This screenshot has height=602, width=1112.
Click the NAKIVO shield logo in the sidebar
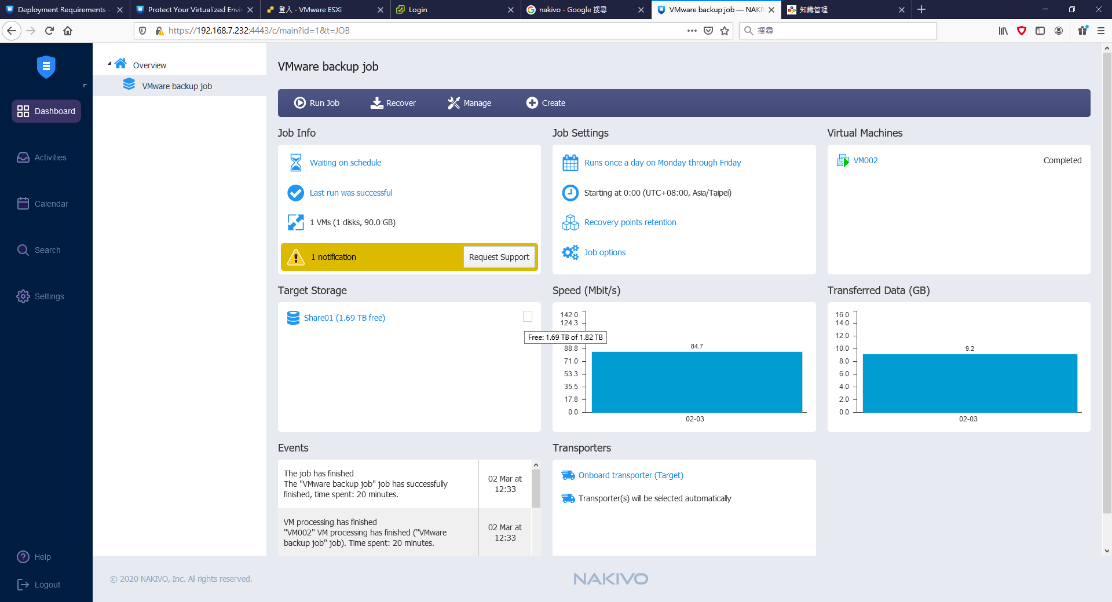point(46,67)
